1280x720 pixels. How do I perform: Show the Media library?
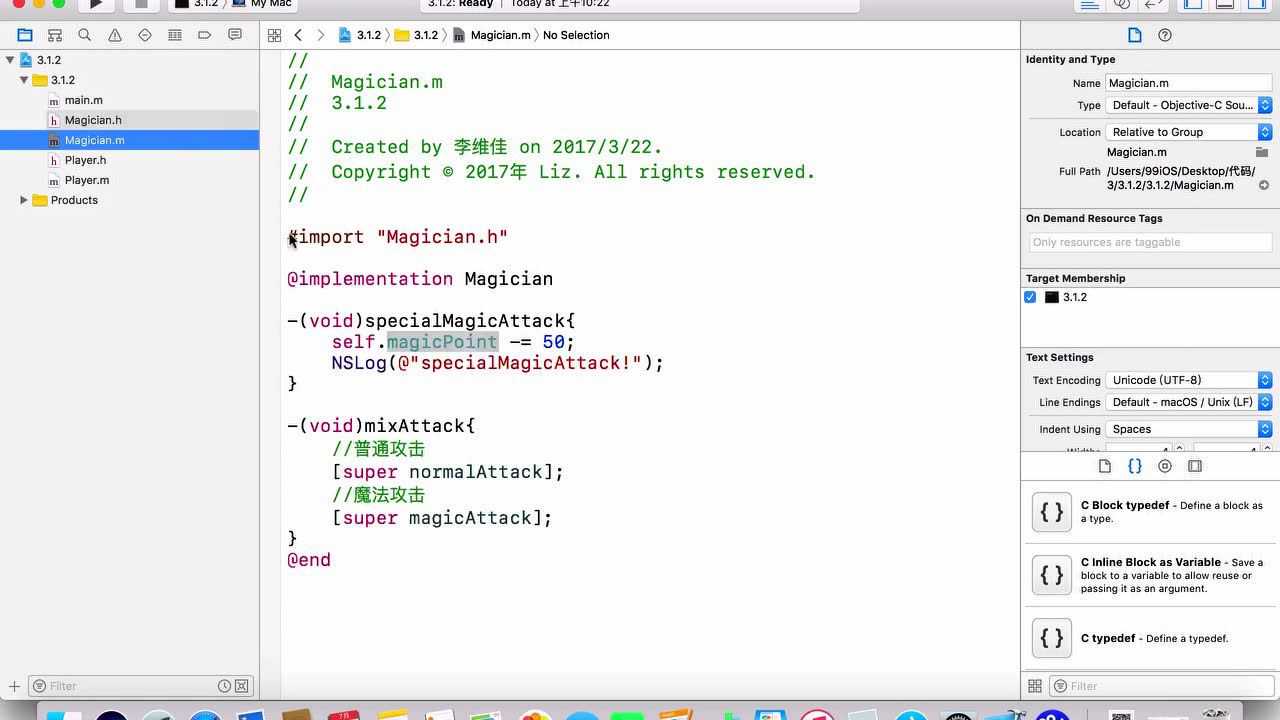tap(1195, 466)
